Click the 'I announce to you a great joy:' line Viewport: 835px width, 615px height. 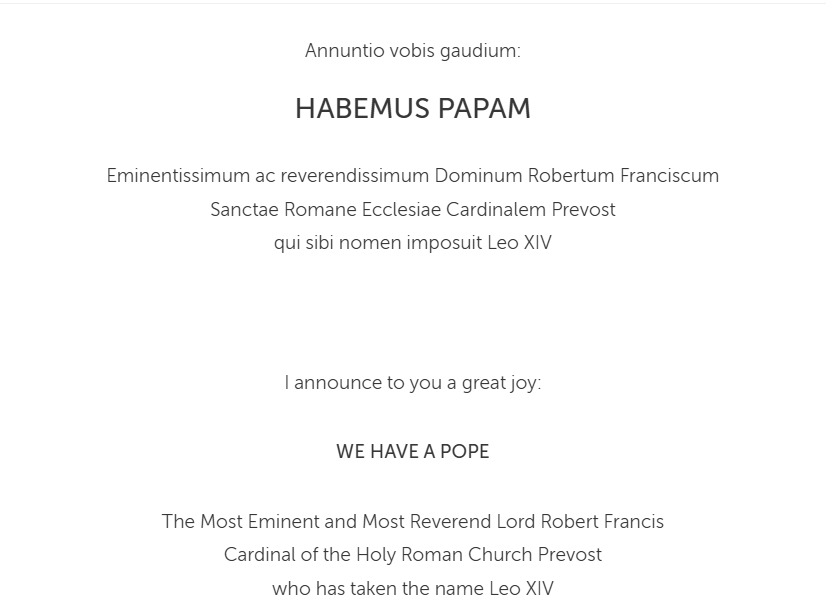(x=412, y=383)
